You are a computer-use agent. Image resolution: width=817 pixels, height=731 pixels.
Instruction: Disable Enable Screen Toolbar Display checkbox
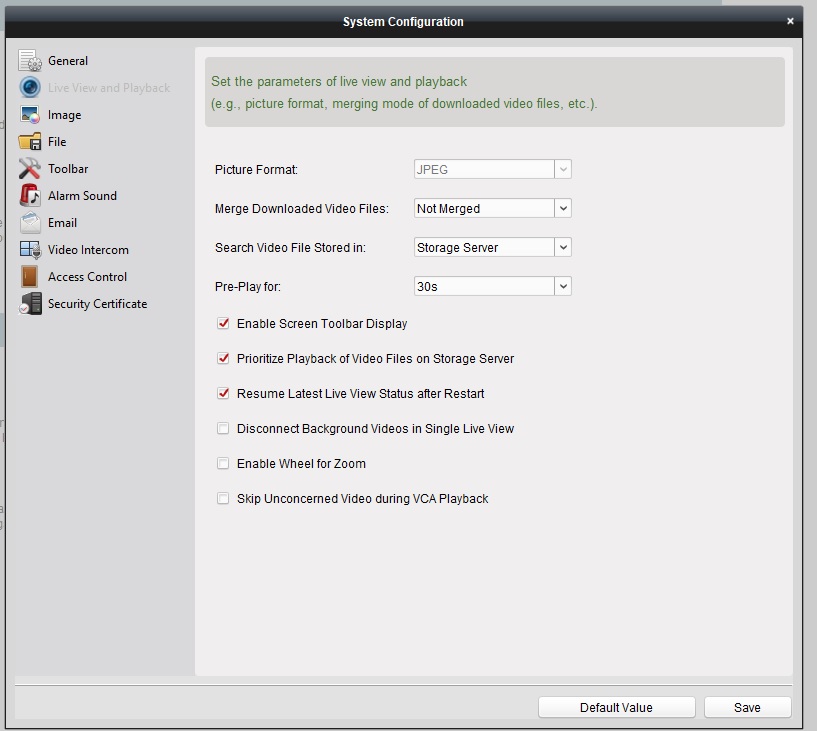(x=223, y=324)
